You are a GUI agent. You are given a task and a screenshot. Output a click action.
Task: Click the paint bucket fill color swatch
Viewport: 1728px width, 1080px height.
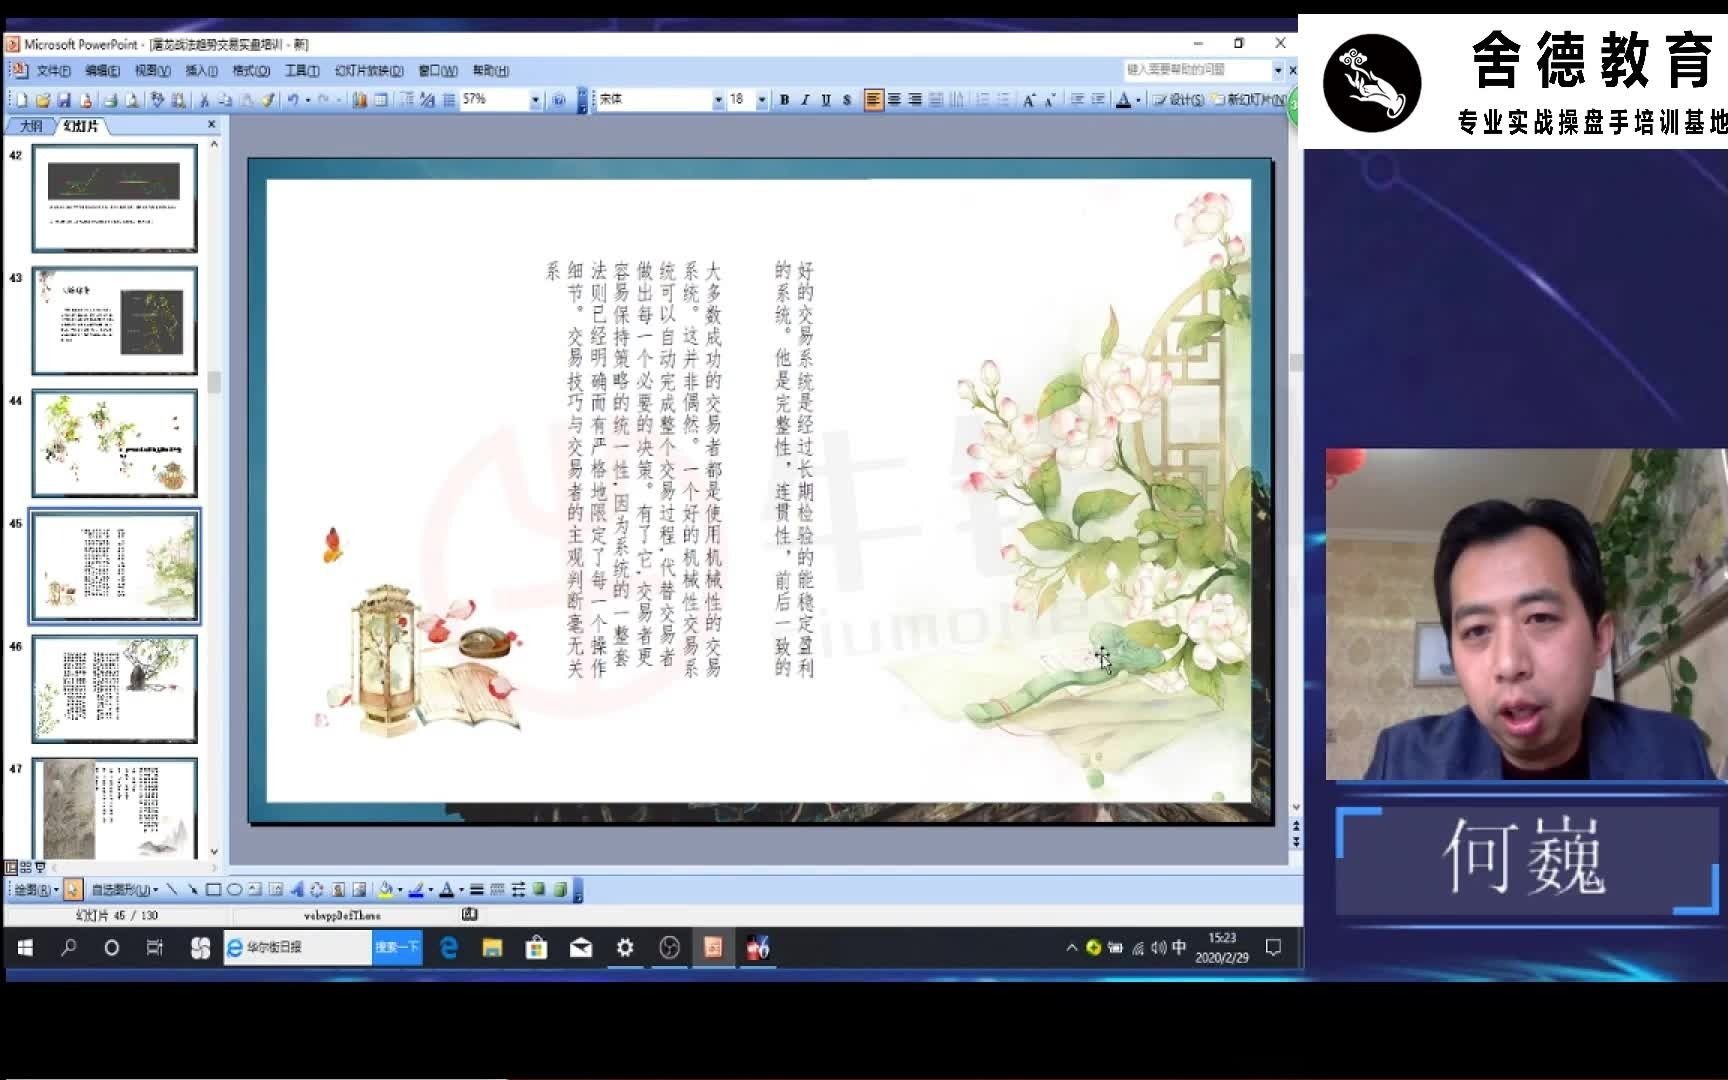click(x=386, y=890)
